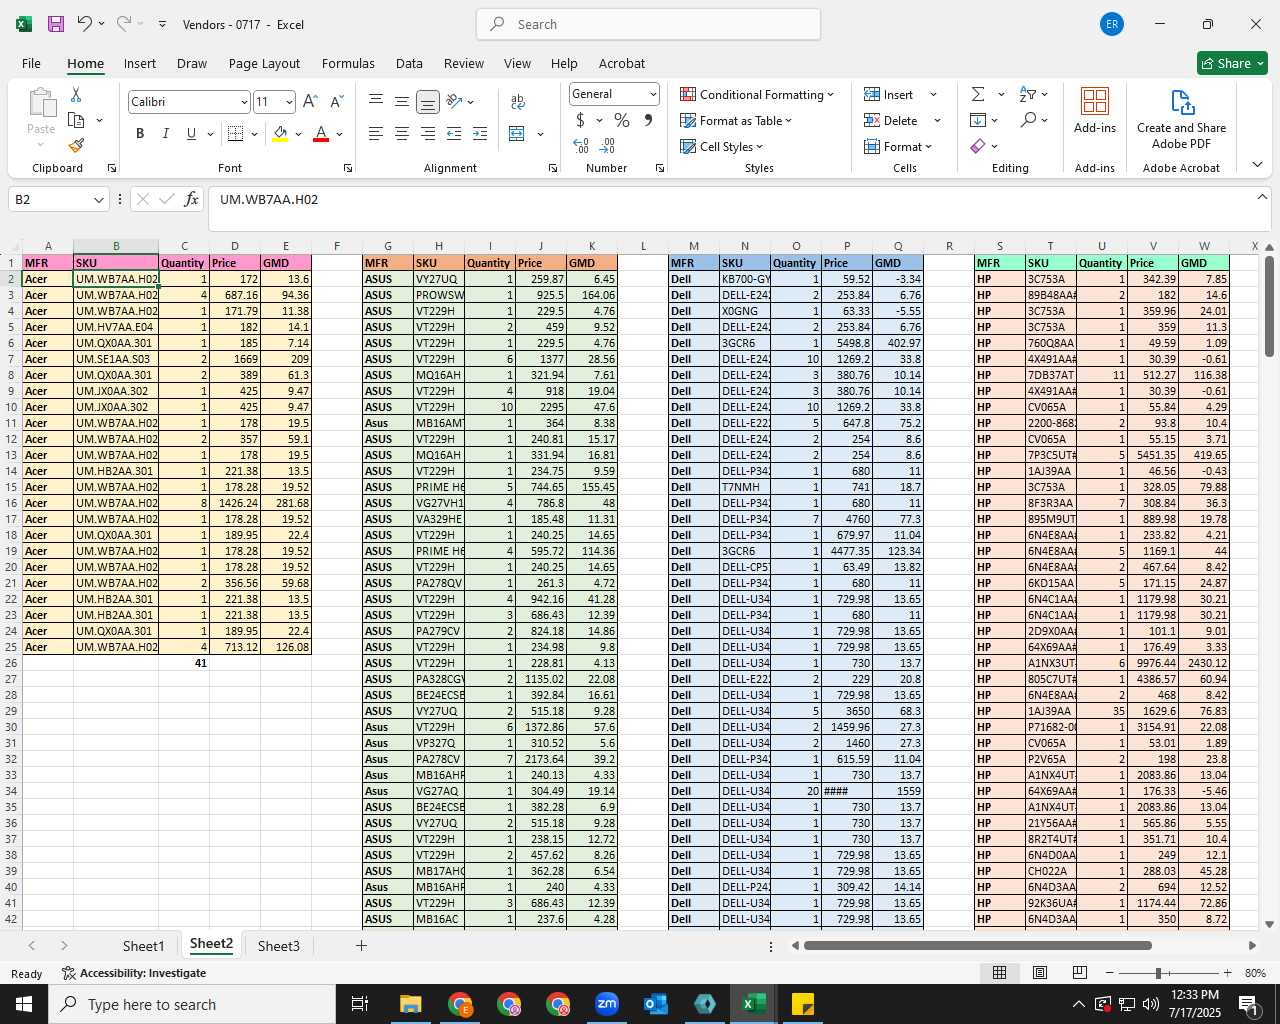Click the Search box in title bar
The width and height of the screenshot is (1280, 1024).
click(649, 24)
